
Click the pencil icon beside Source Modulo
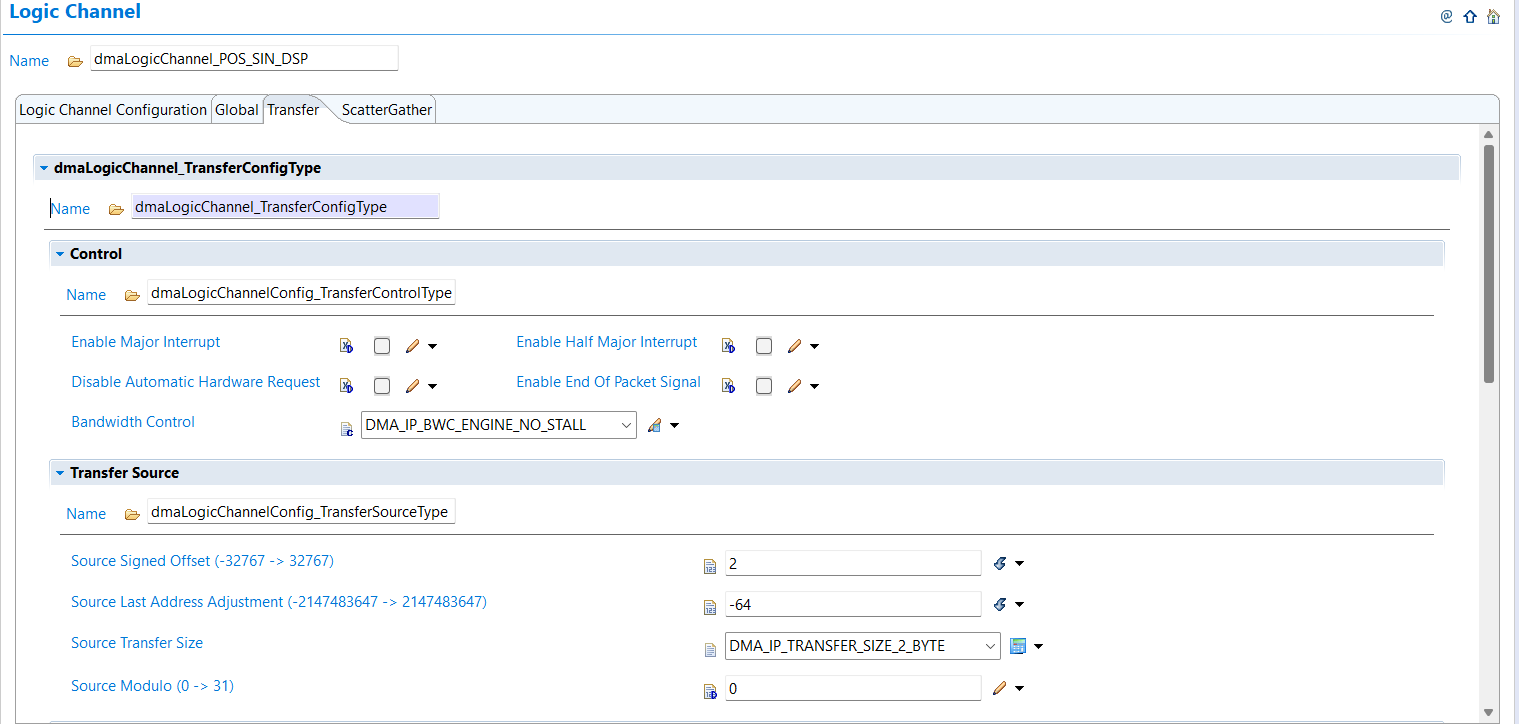click(1003, 688)
